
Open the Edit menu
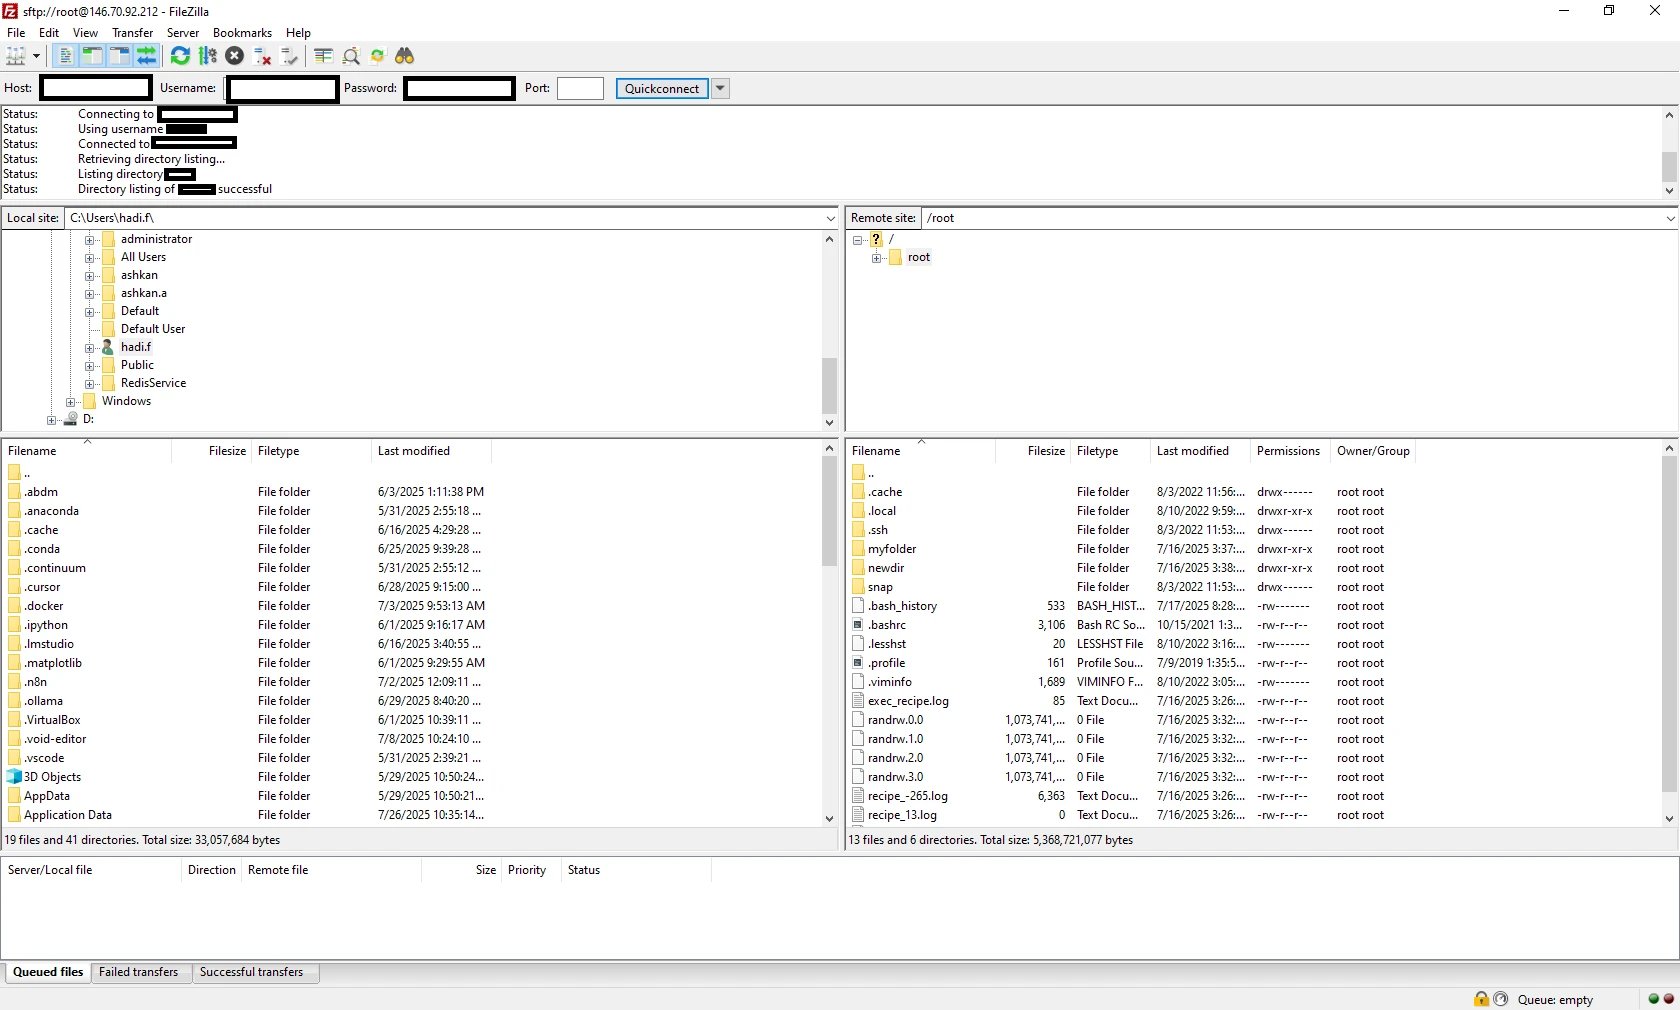(x=49, y=33)
